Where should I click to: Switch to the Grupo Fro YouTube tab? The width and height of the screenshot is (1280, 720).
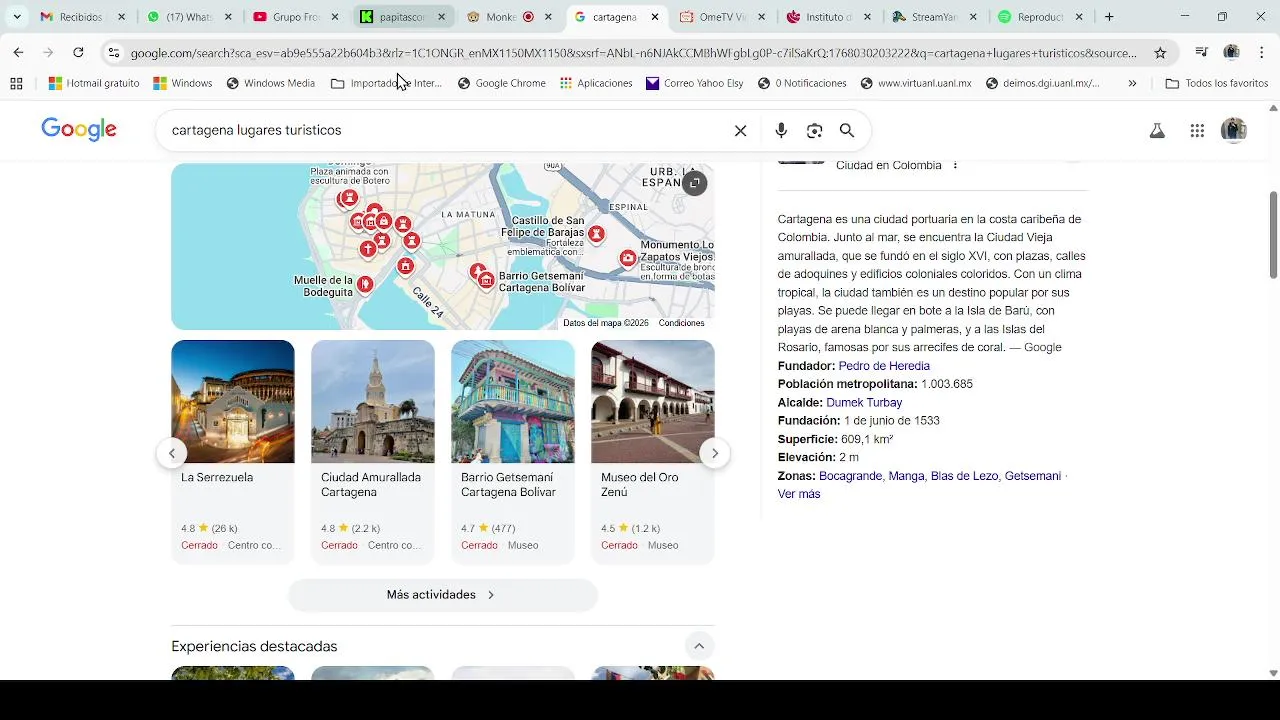tap(294, 17)
